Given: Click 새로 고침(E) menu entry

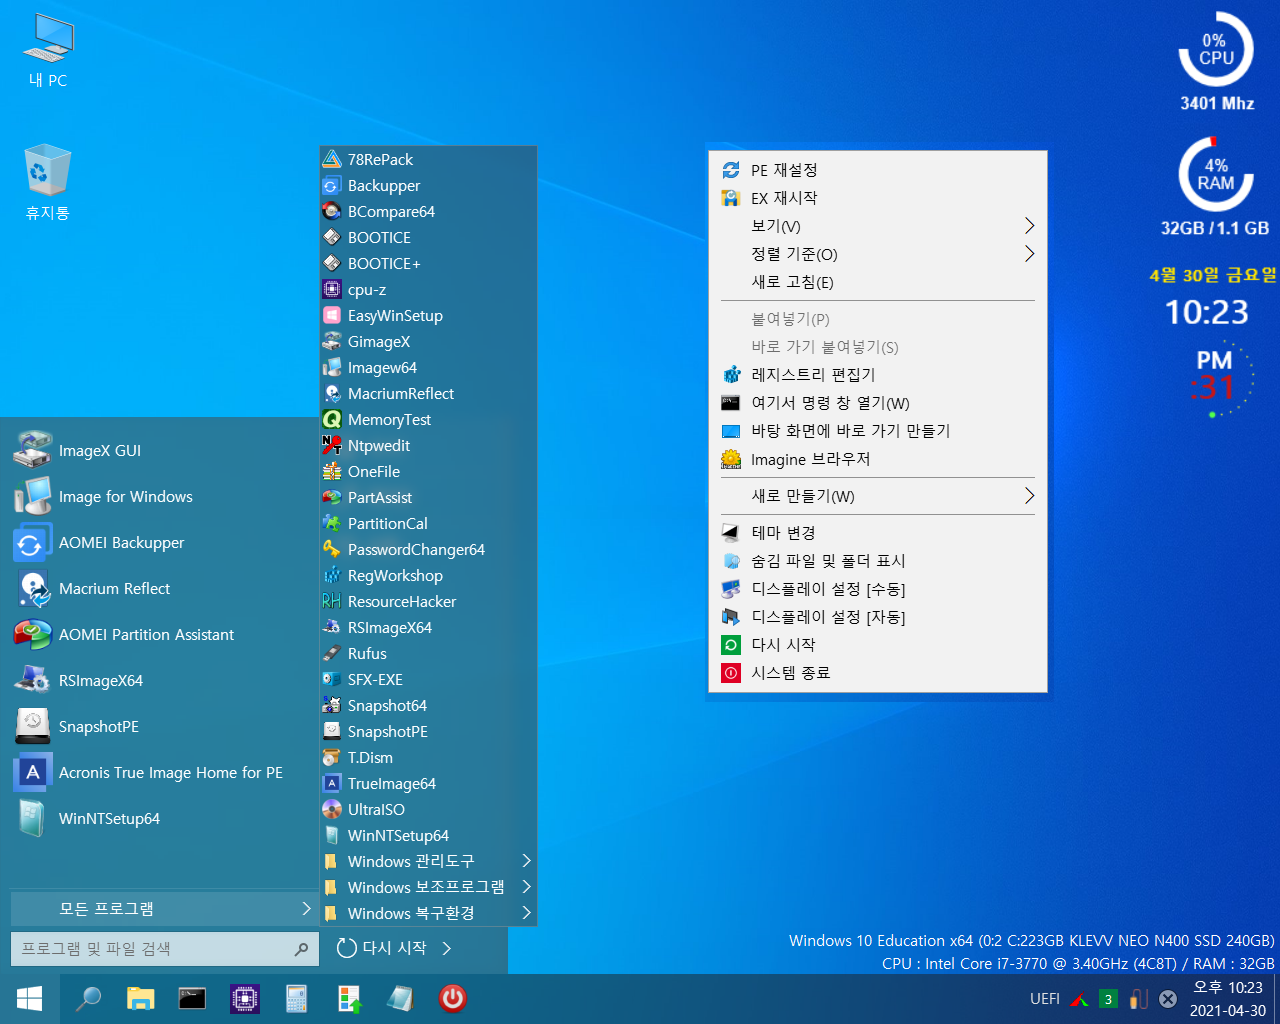Looking at the screenshot, I should pos(878,282).
